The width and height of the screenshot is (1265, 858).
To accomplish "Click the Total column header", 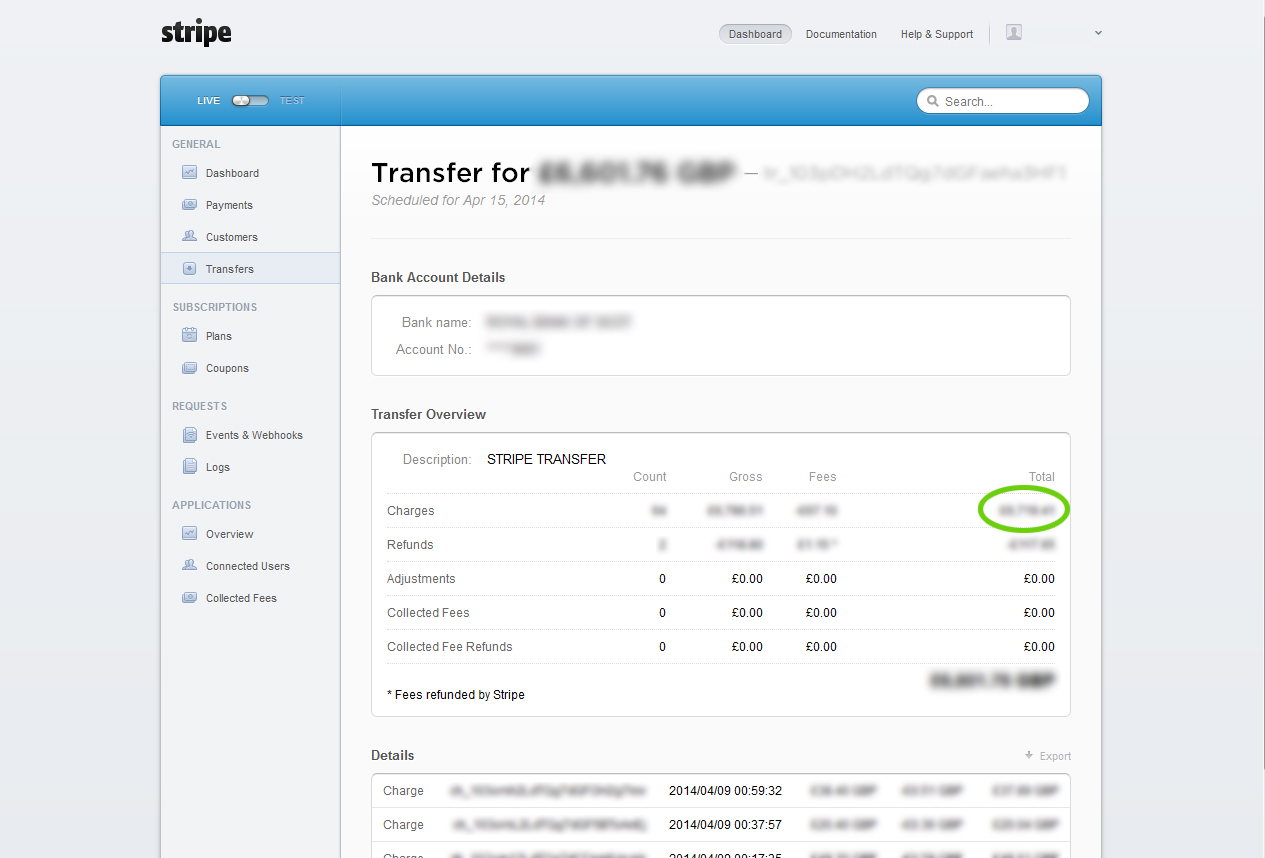I will click(x=1042, y=477).
